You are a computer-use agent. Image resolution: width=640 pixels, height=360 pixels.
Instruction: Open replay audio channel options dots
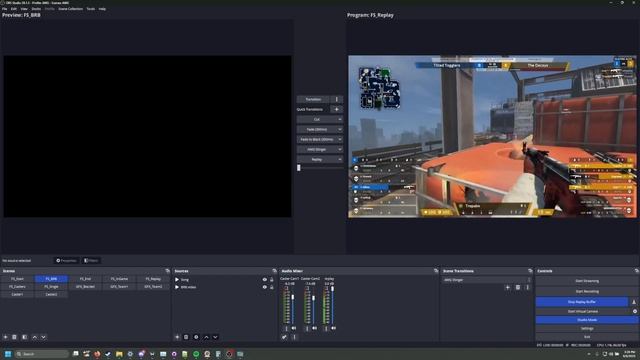point(326,328)
